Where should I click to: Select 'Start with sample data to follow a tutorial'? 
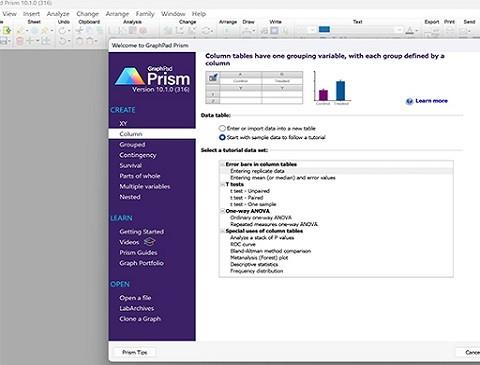pyautogui.click(x=222, y=137)
